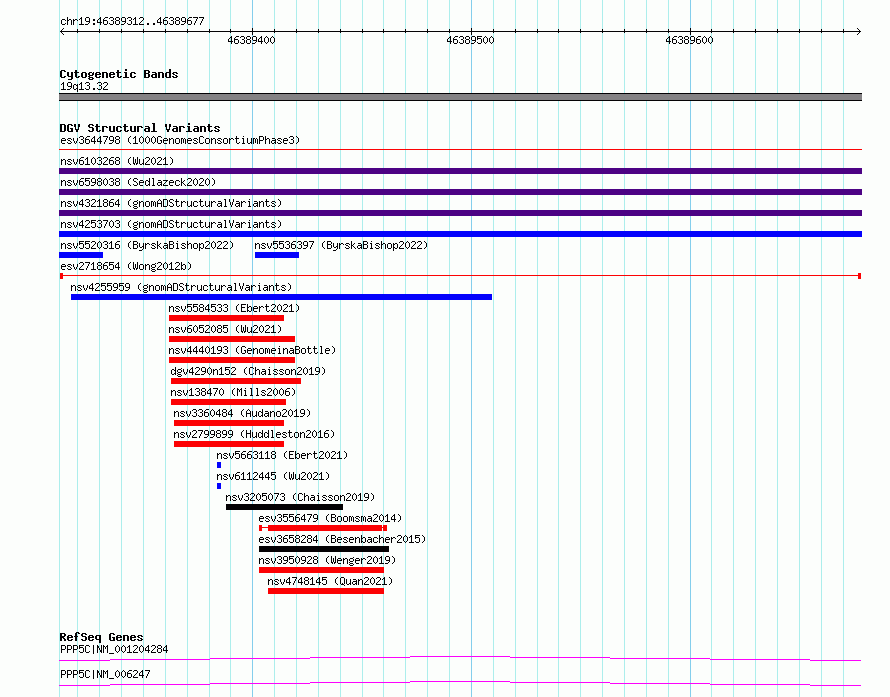Select the red dgv4290n152 variant bar
This screenshot has width=890, height=697.
tap(236, 381)
